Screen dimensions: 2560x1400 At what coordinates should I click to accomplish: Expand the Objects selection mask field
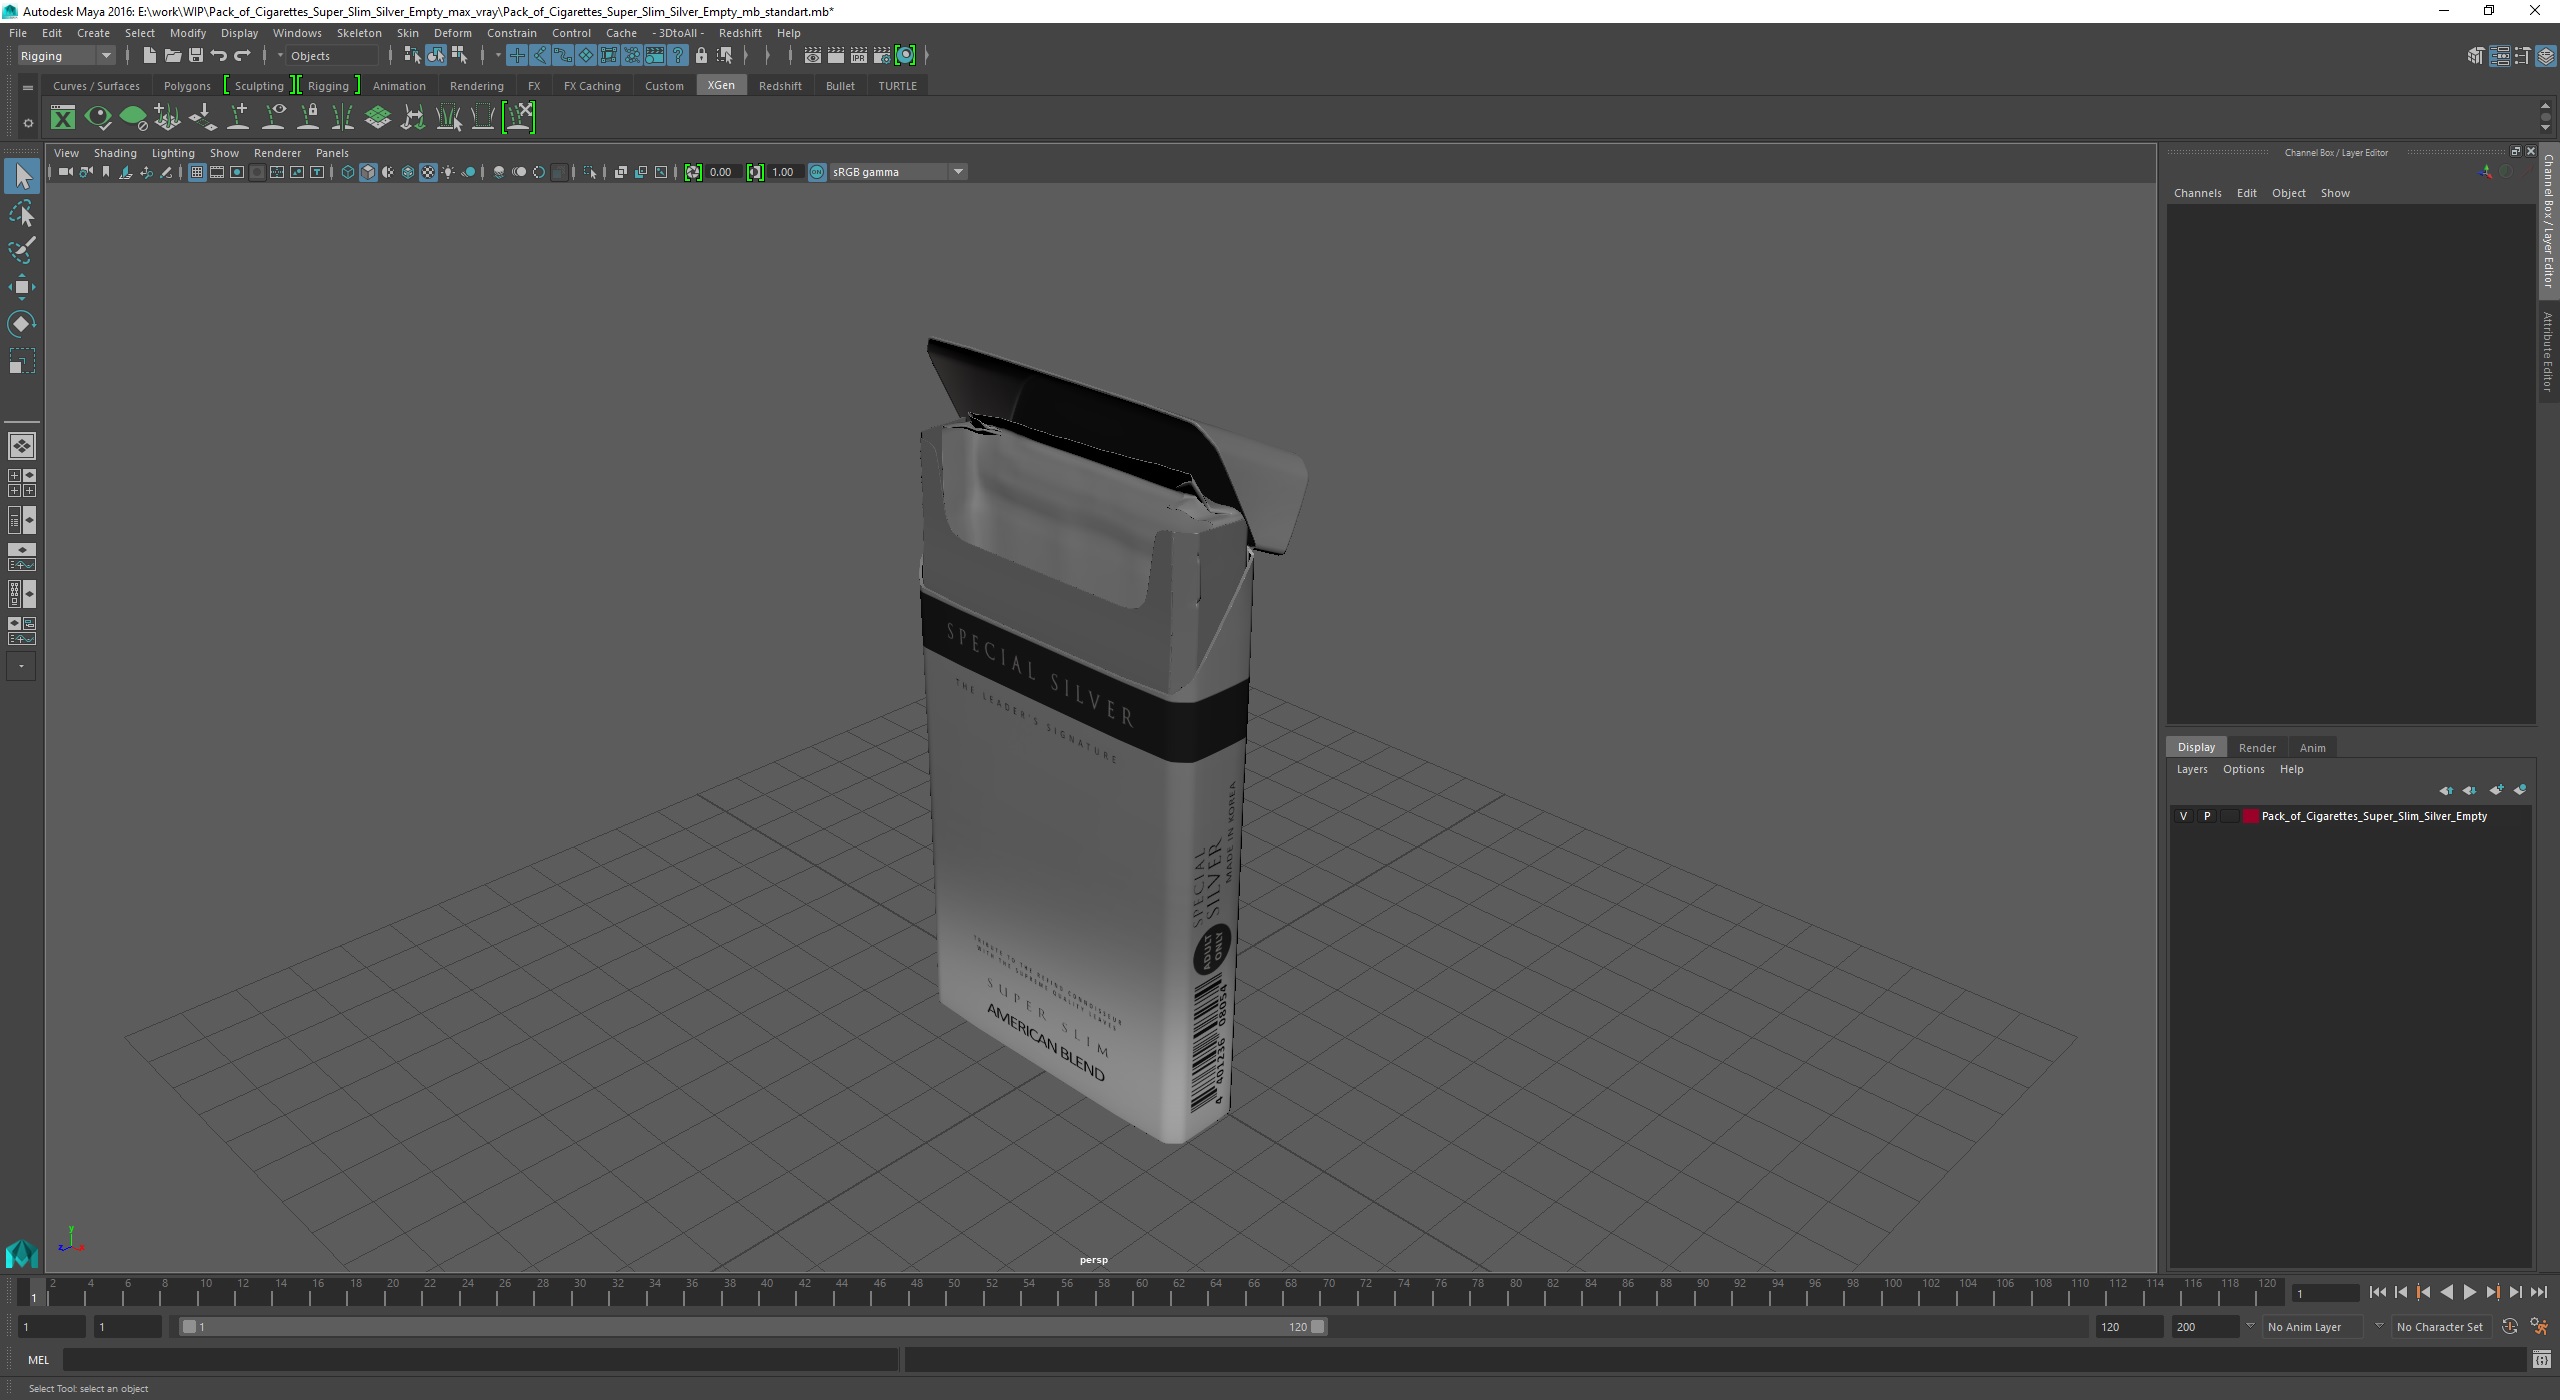pos(330,56)
